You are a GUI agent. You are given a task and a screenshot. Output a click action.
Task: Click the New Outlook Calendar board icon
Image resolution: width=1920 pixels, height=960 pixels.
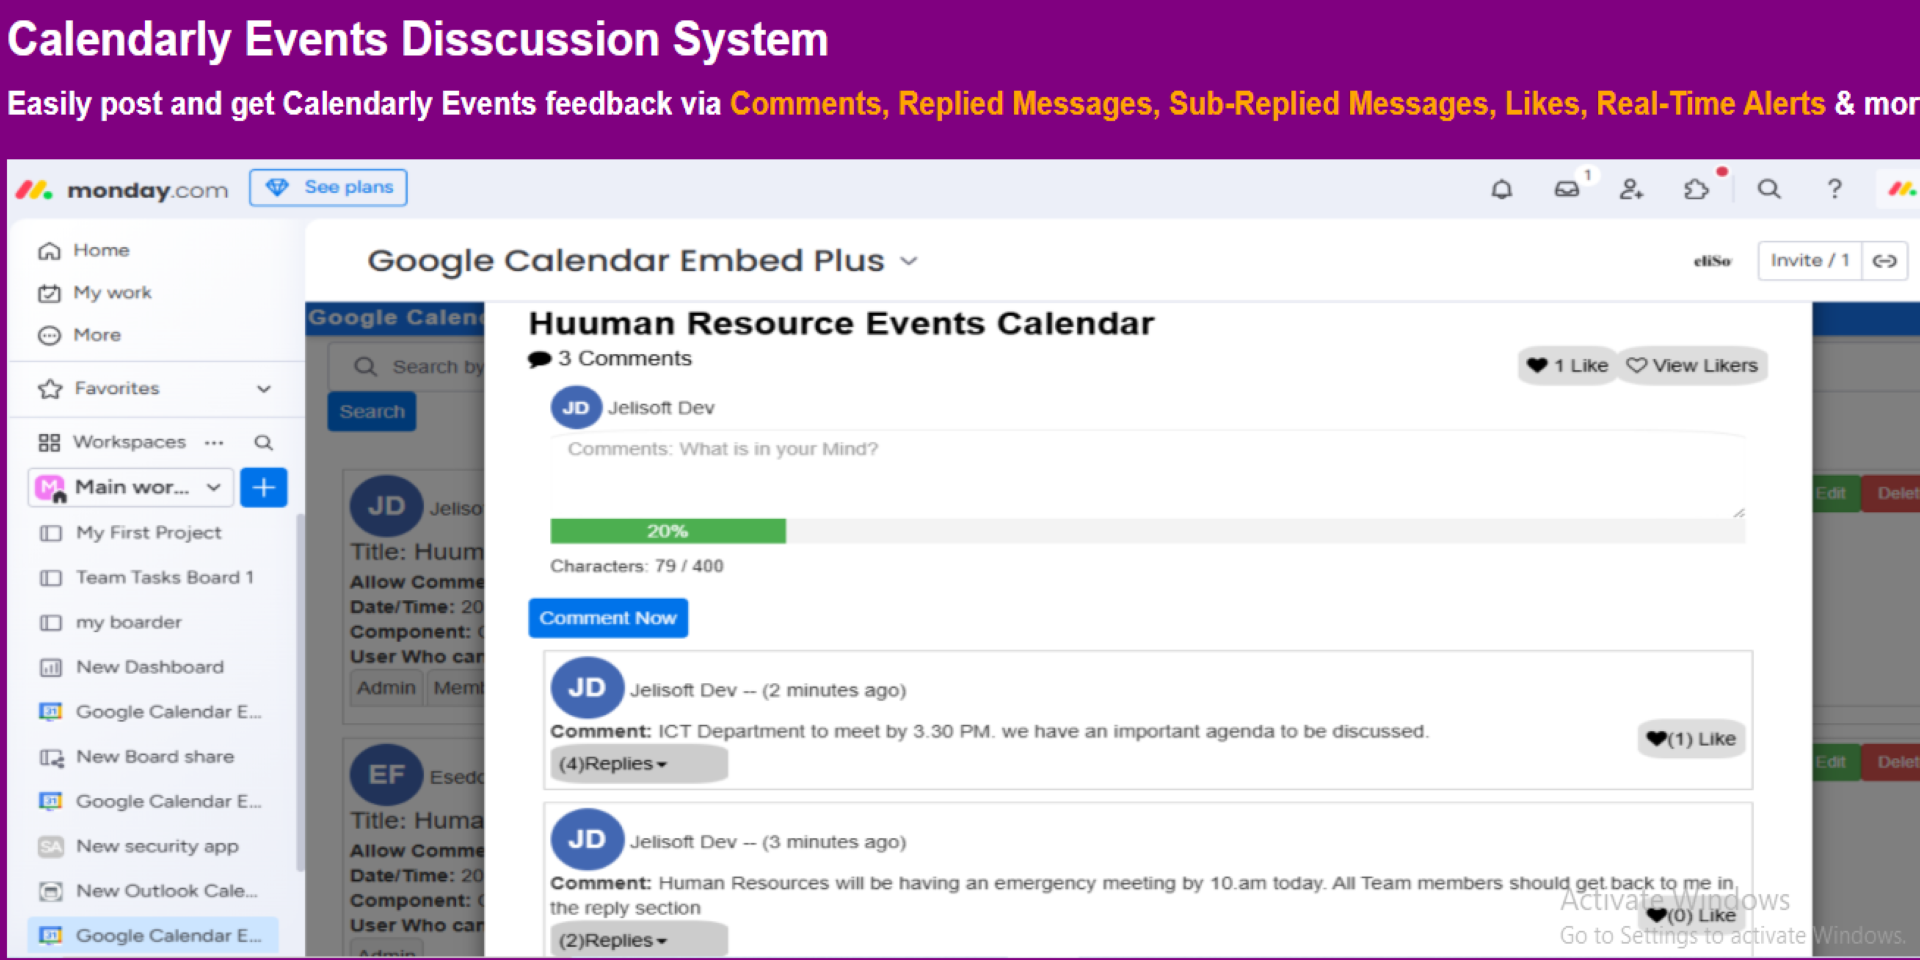[x=50, y=891]
